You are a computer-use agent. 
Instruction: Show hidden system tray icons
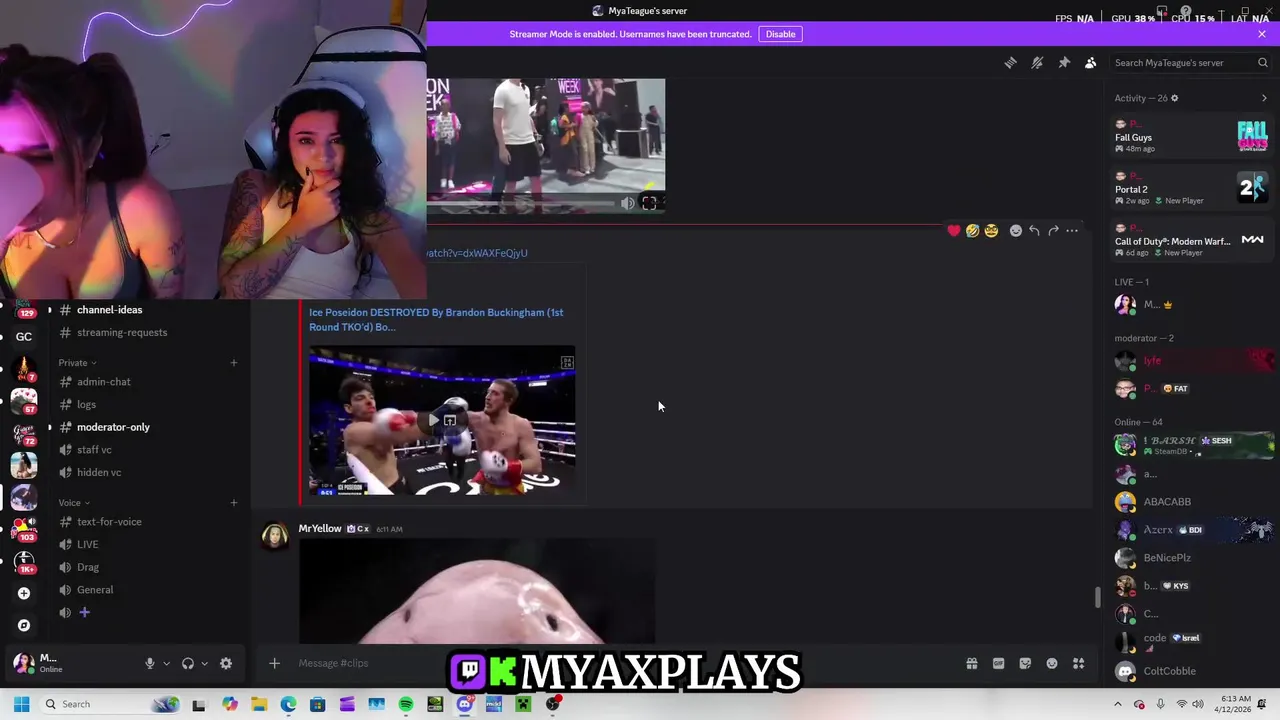(1118, 704)
